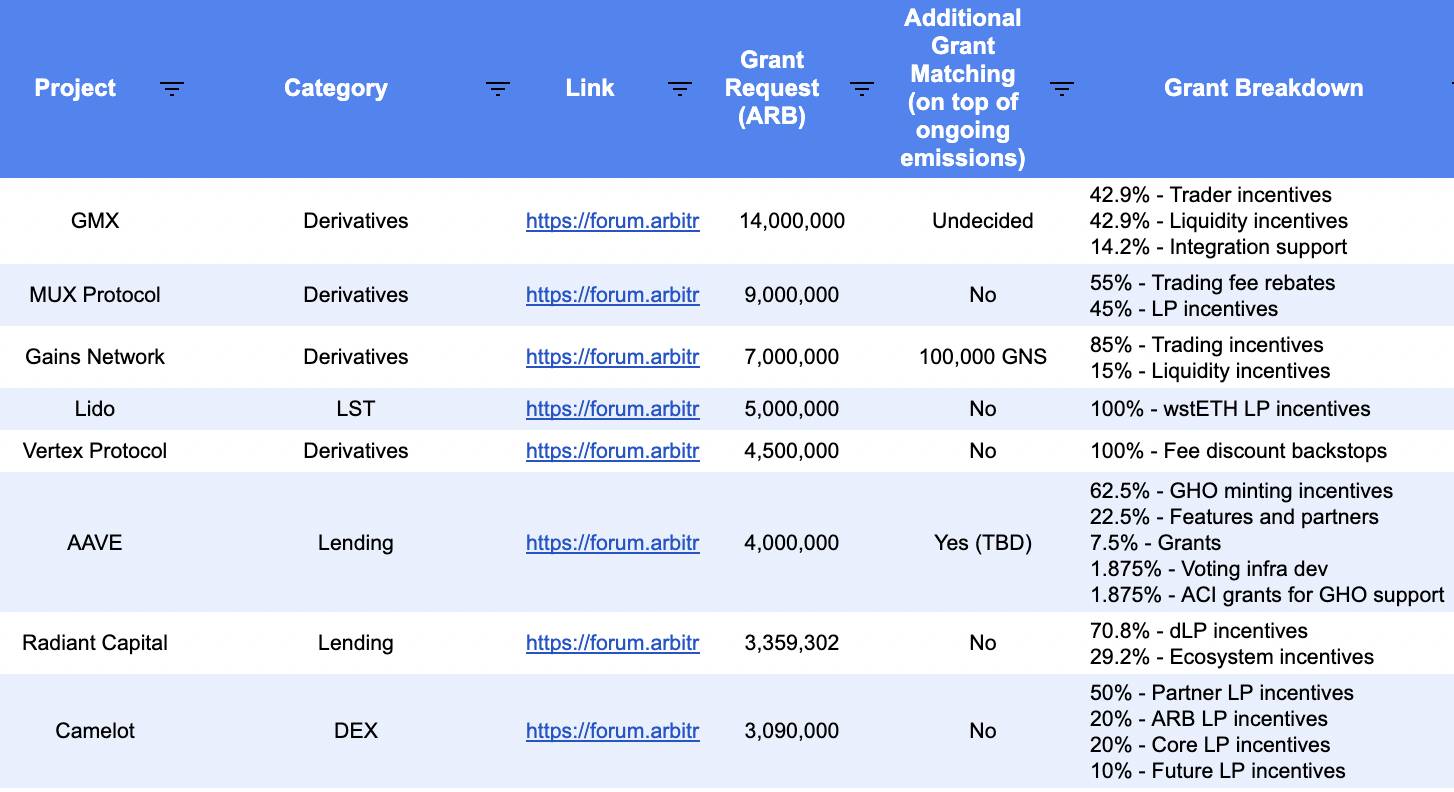Select the Grant Request (ARB) header
The image size is (1454, 792).
(792, 89)
